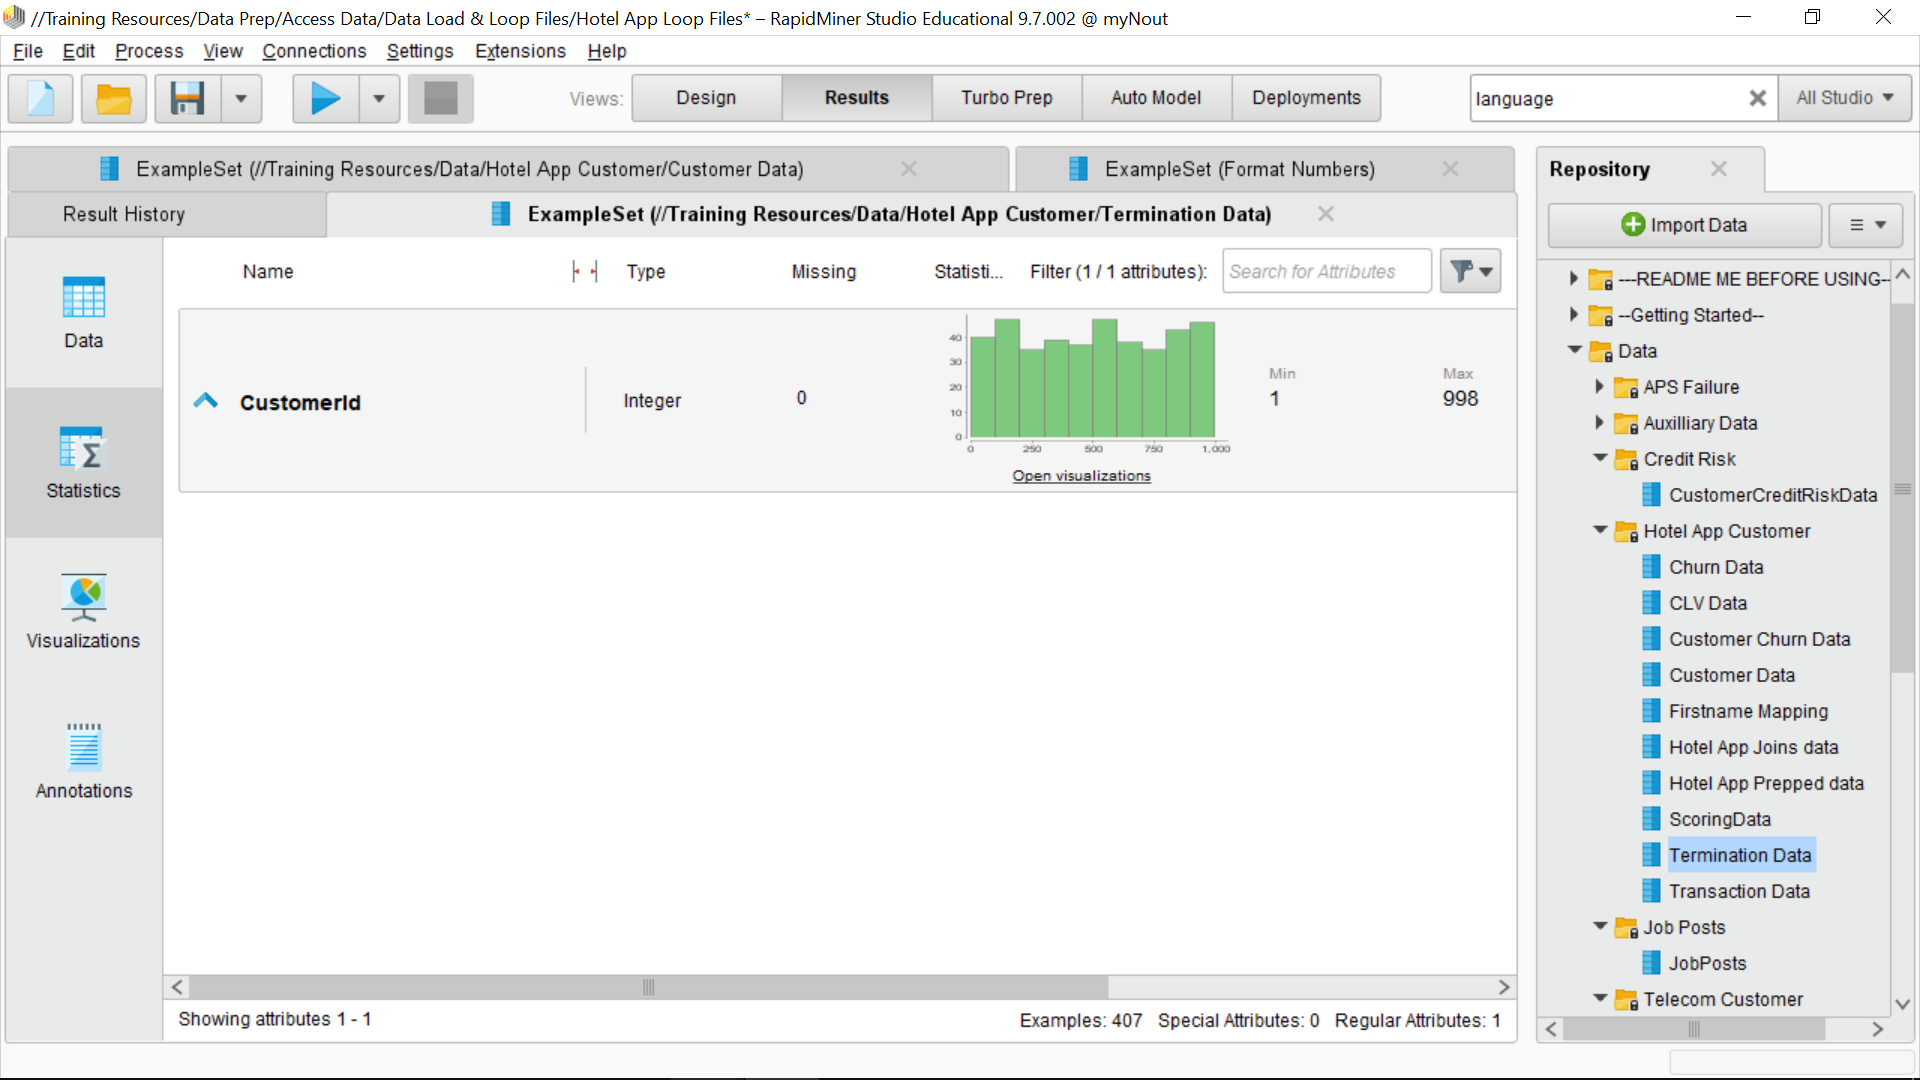Sort by the Name column header
The image size is (1920, 1080).
point(268,272)
